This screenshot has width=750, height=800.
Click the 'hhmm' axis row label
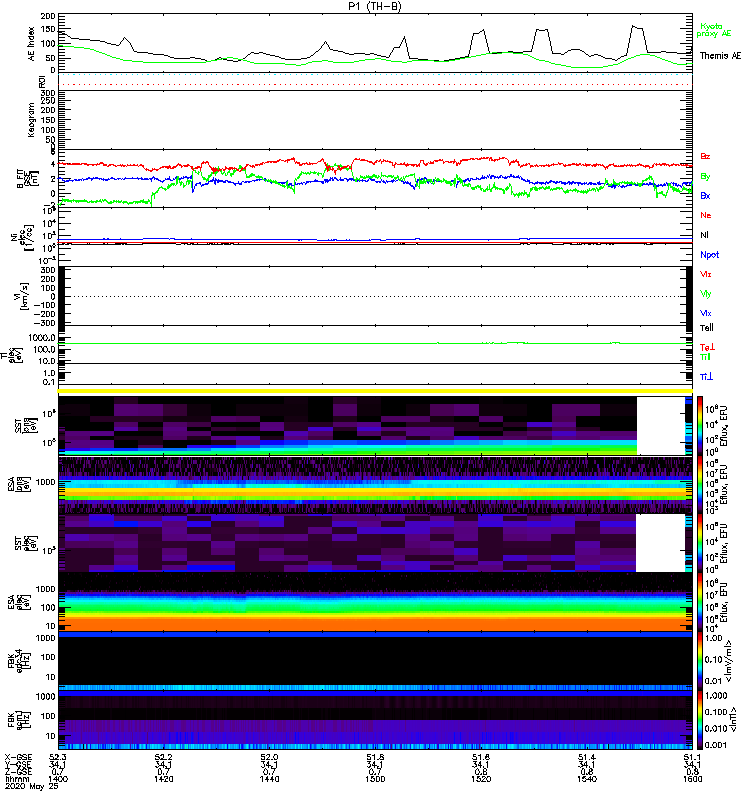click(15, 779)
